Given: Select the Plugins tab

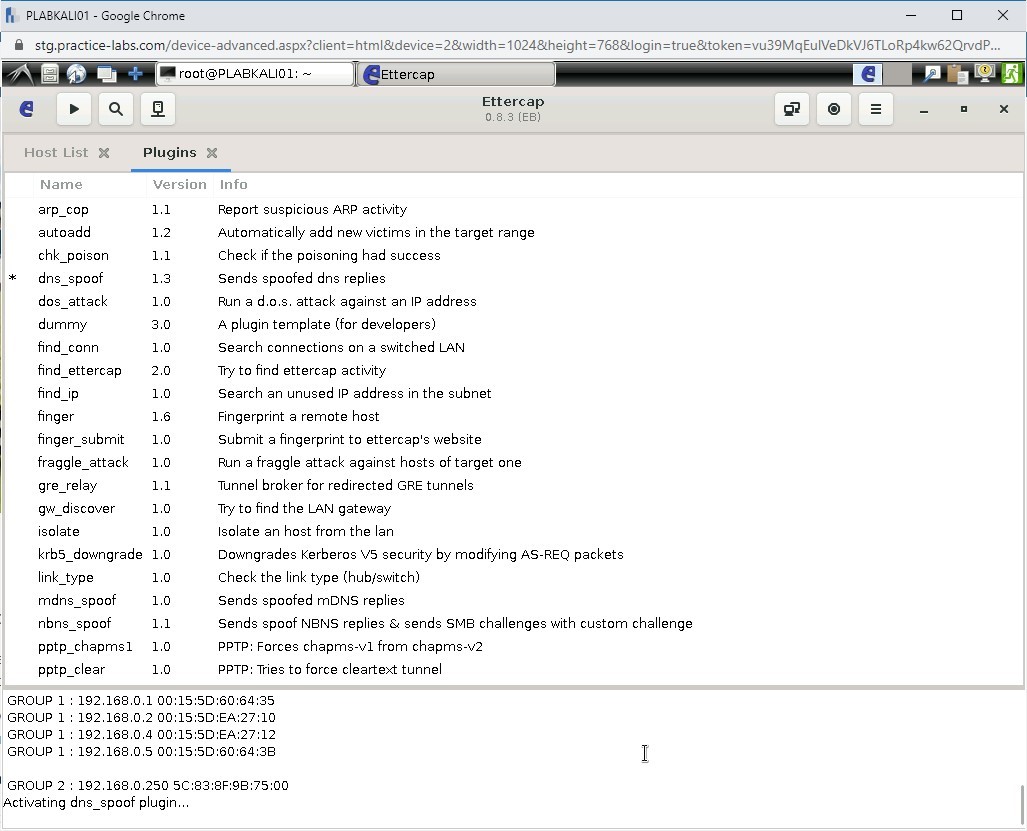Looking at the screenshot, I should click(170, 153).
